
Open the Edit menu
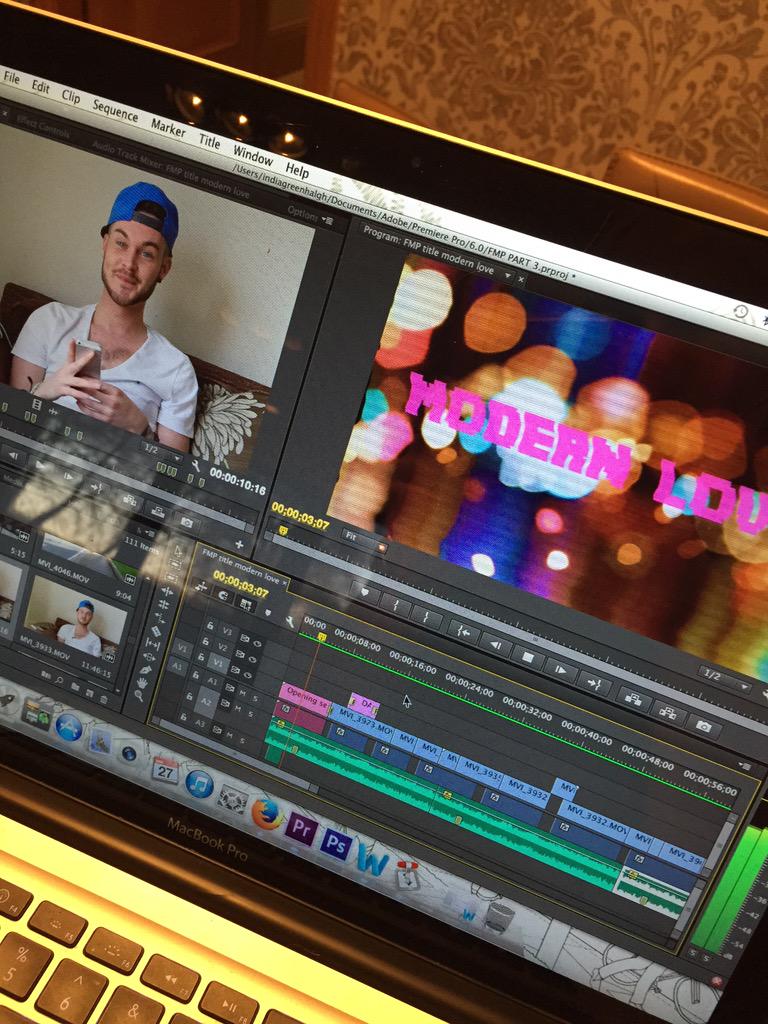(40, 86)
